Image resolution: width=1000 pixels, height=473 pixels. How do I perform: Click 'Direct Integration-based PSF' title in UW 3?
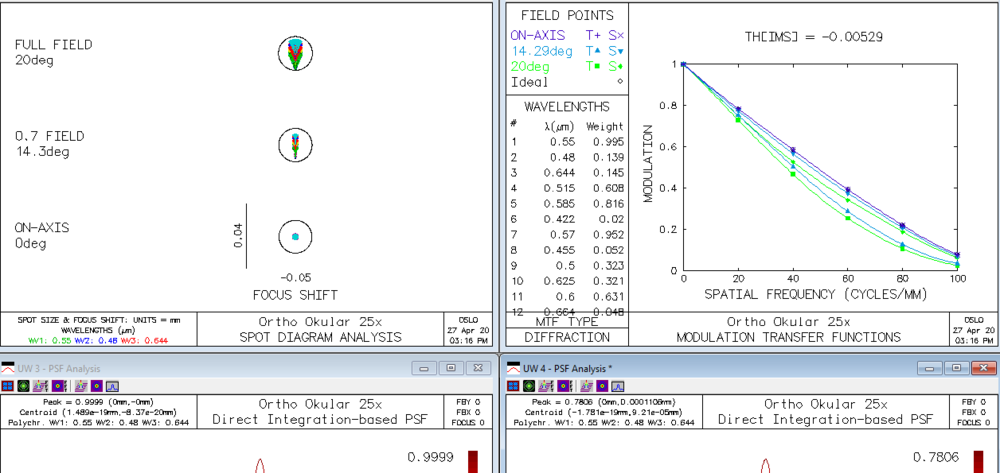pos(320,419)
